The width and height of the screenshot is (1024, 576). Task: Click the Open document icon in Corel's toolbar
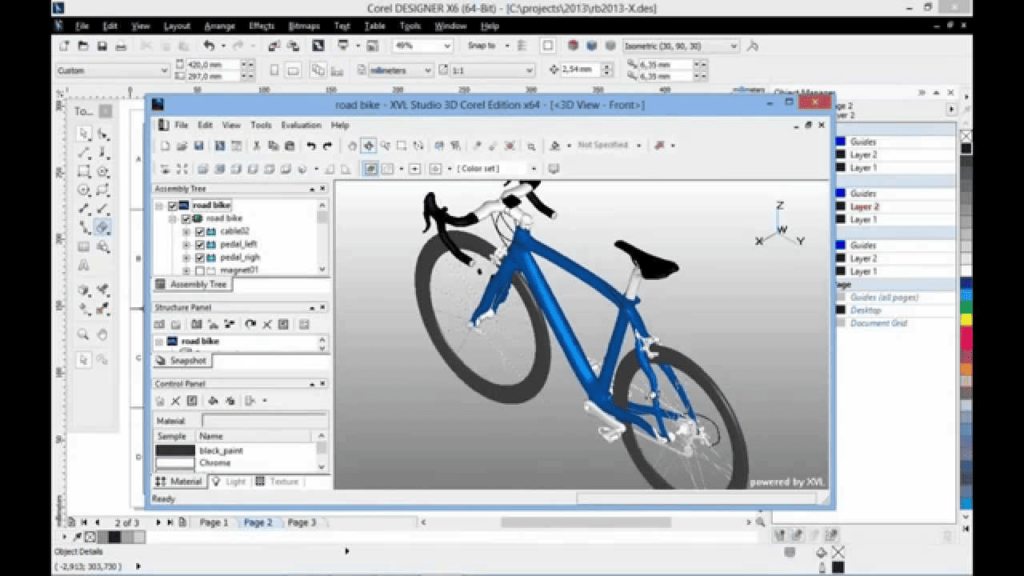pos(80,45)
